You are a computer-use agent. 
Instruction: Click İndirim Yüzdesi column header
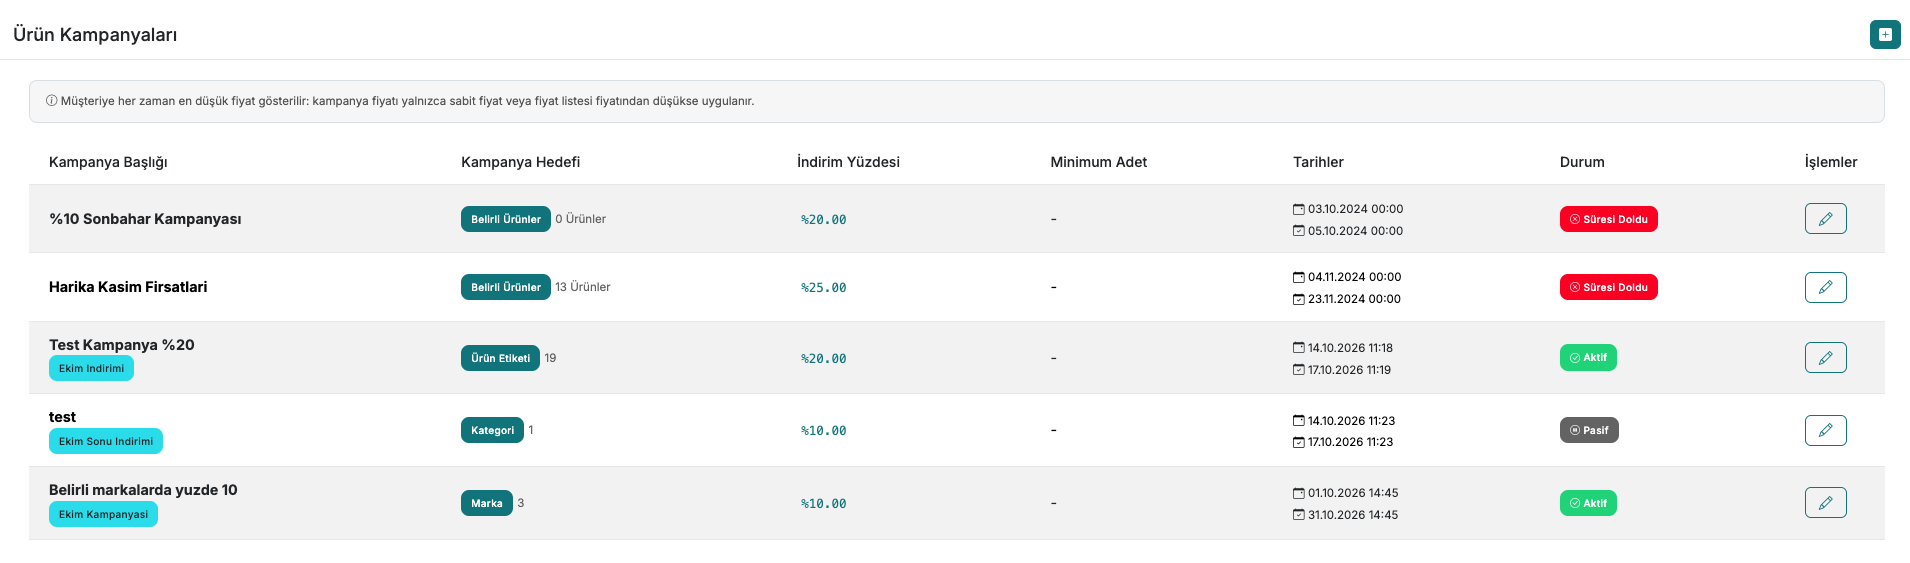coord(848,162)
